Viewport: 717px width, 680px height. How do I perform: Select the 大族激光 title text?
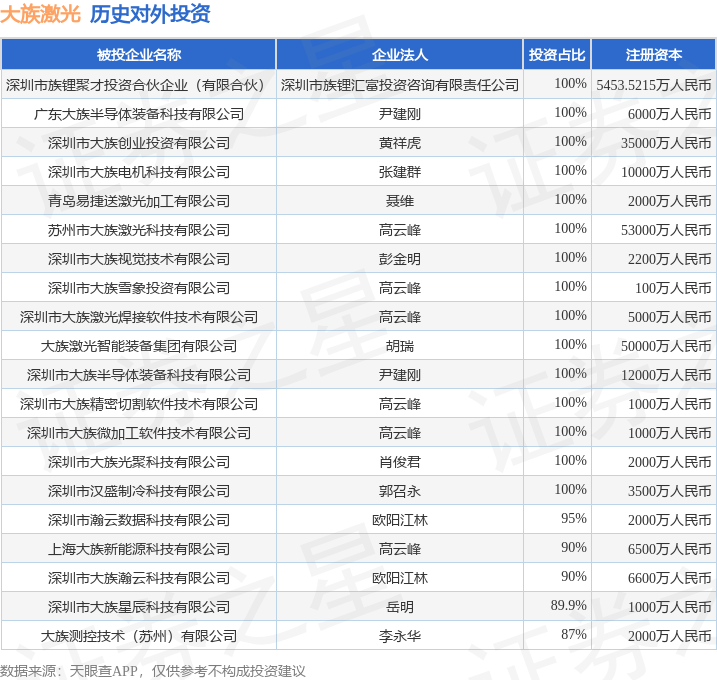pos(40,14)
